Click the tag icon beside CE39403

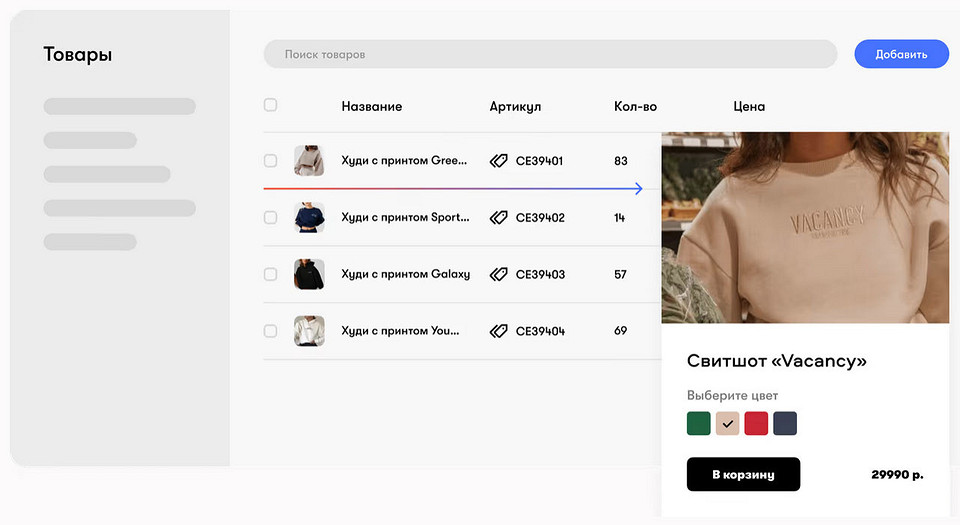(x=498, y=274)
